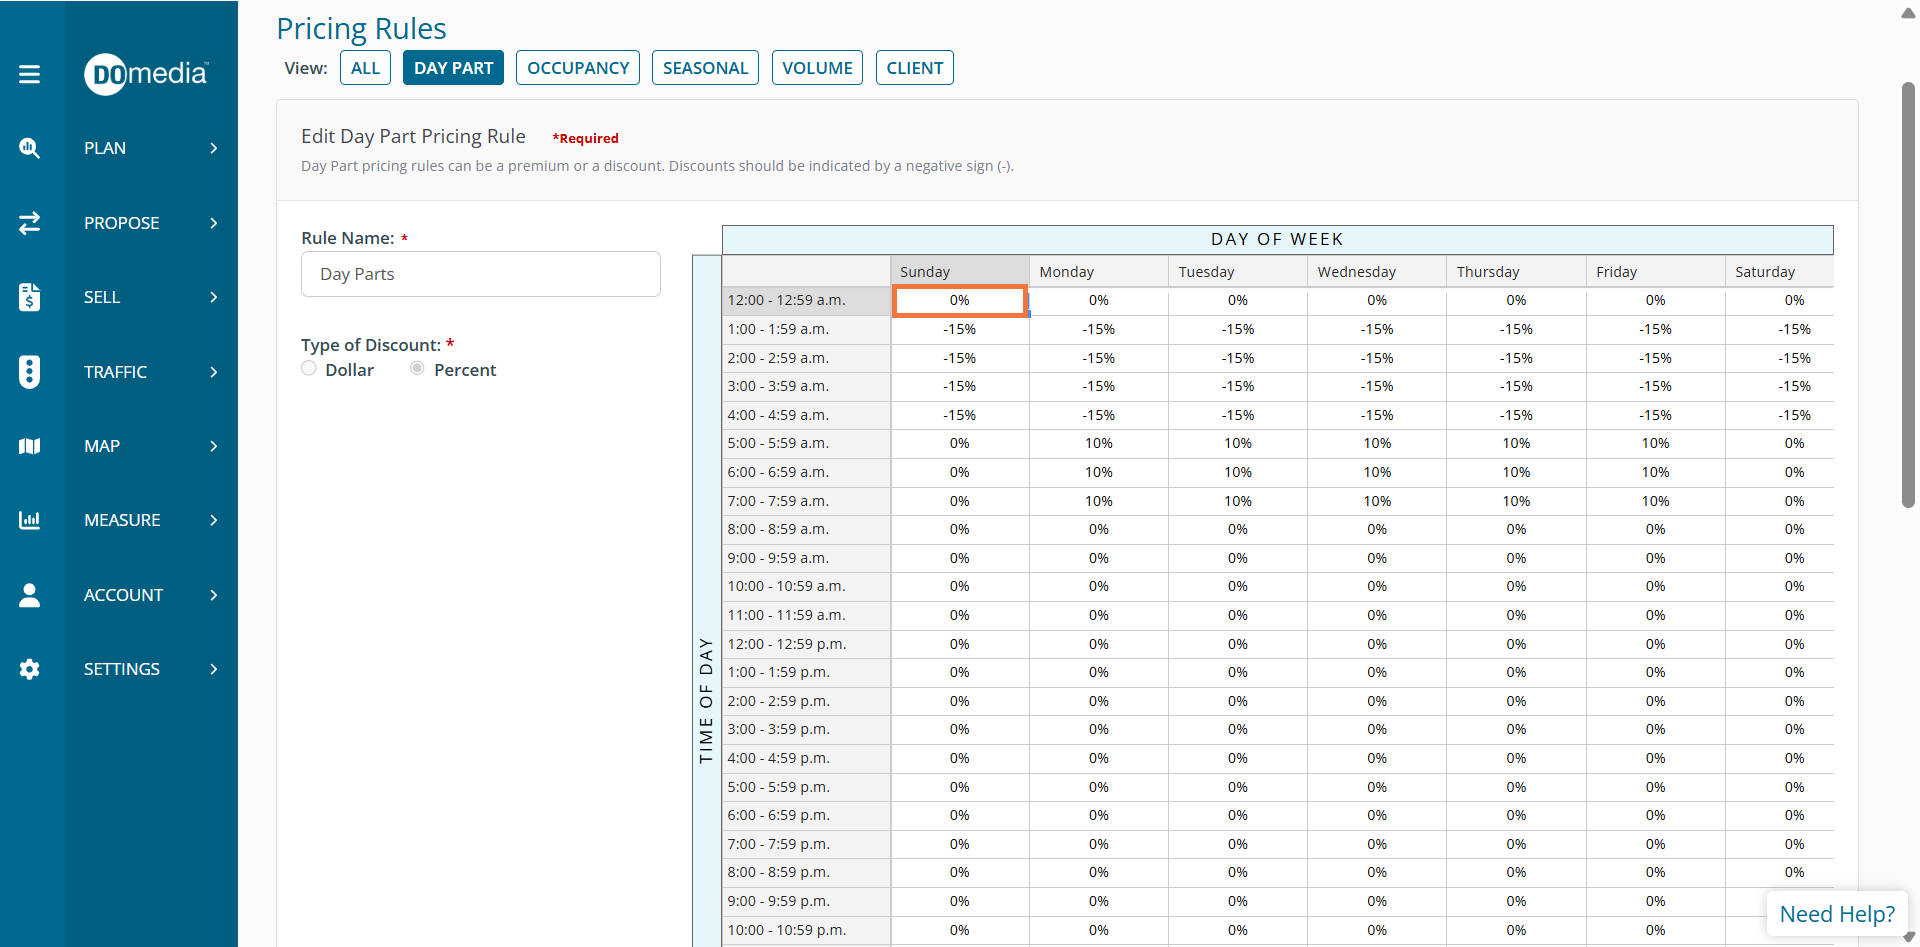The height and width of the screenshot is (947, 1920).
Task: Select the Percent discount type
Action: pyautogui.click(x=417, y=369)
